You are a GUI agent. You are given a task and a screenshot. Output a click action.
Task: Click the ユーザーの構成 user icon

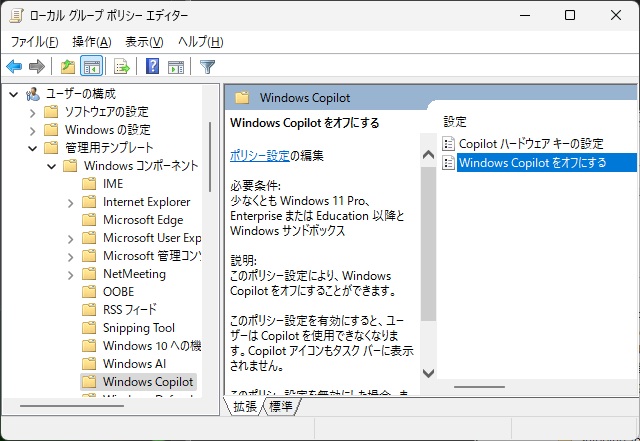pyautogui.click(x=33, y=94)
